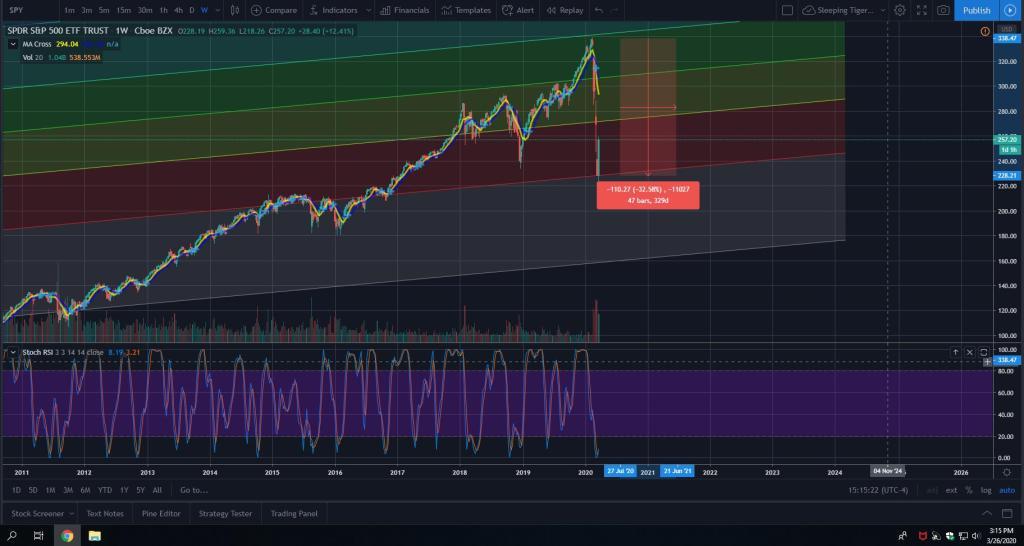Viewport: 1024px width, 546px height.
Task: Open the Pine Editor tab
Action: tap(162, 514)
